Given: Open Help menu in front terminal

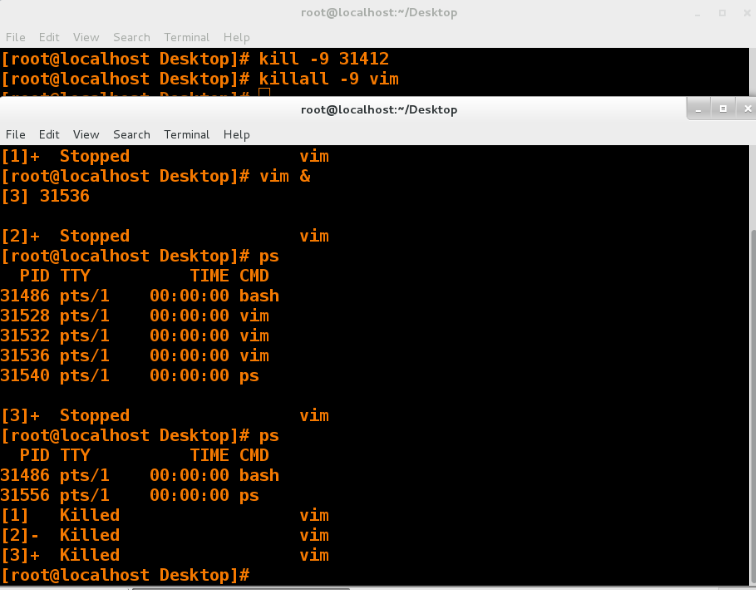Looking at the screenshot, I should coord(236,134).
